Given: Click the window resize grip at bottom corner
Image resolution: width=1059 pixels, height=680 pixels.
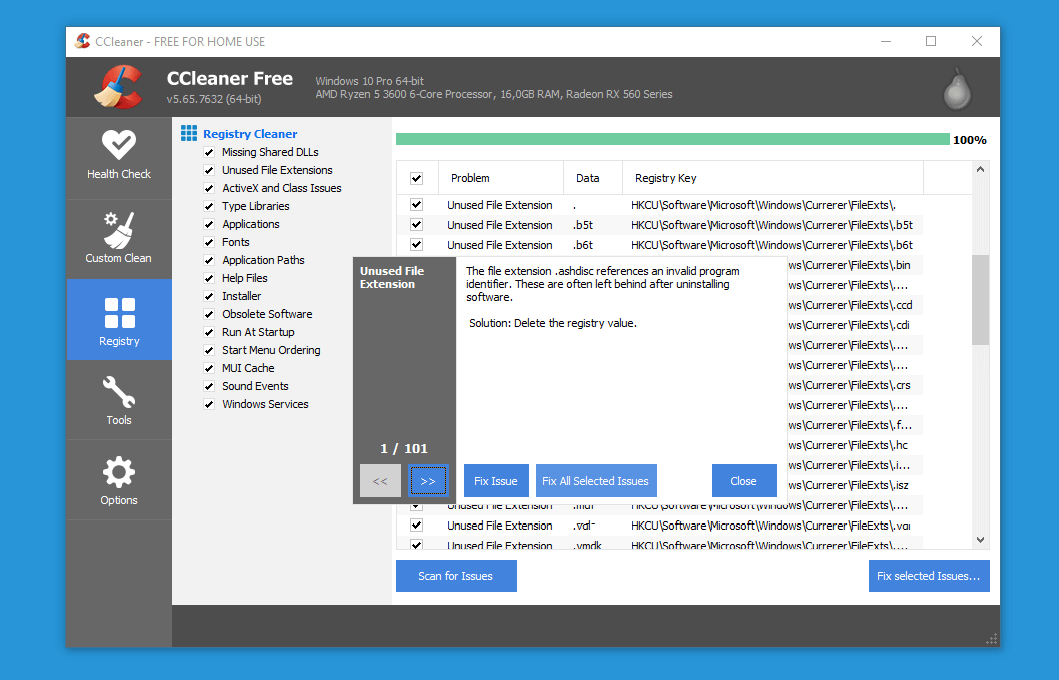Looking at the screenshot, I should coord(991,639).
